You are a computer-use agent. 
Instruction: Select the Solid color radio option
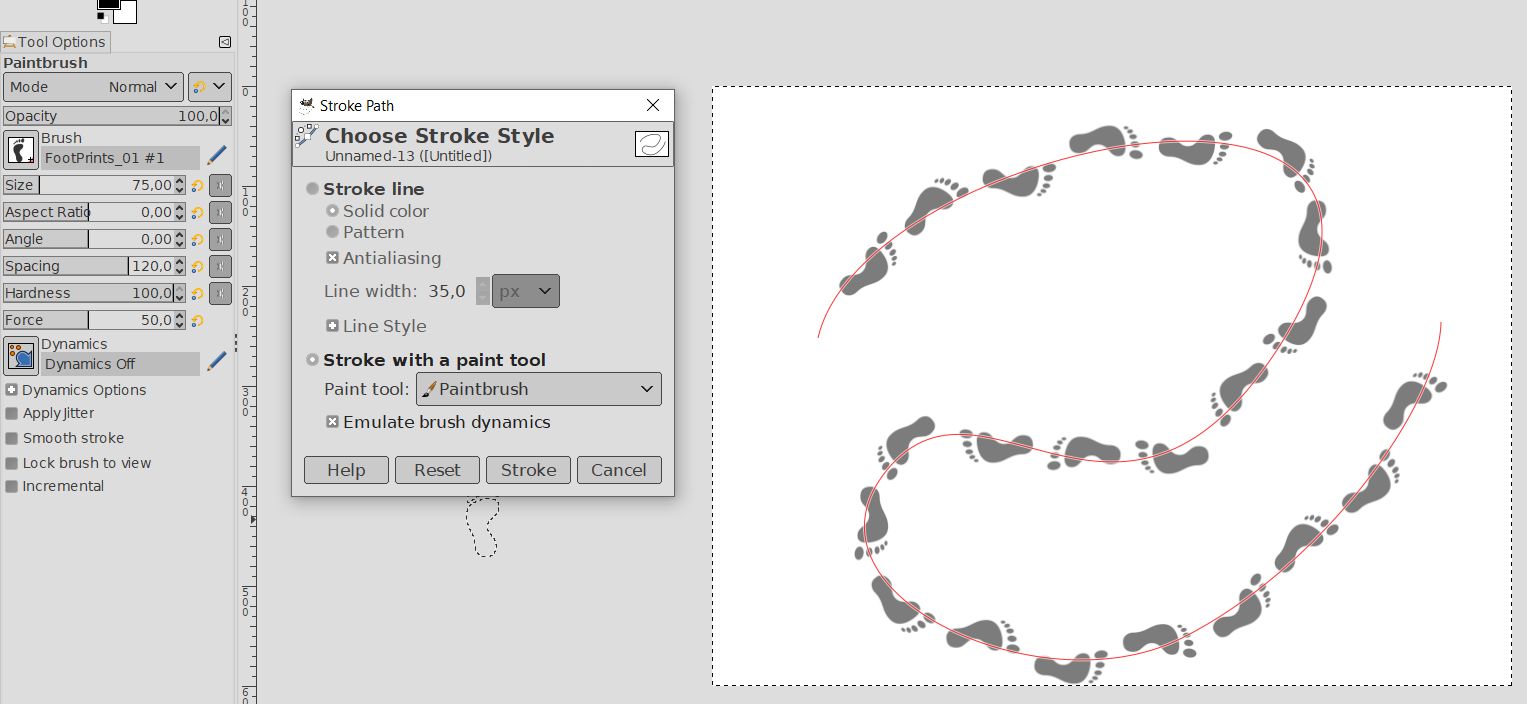pyautogui.click(x=333, y=211)
